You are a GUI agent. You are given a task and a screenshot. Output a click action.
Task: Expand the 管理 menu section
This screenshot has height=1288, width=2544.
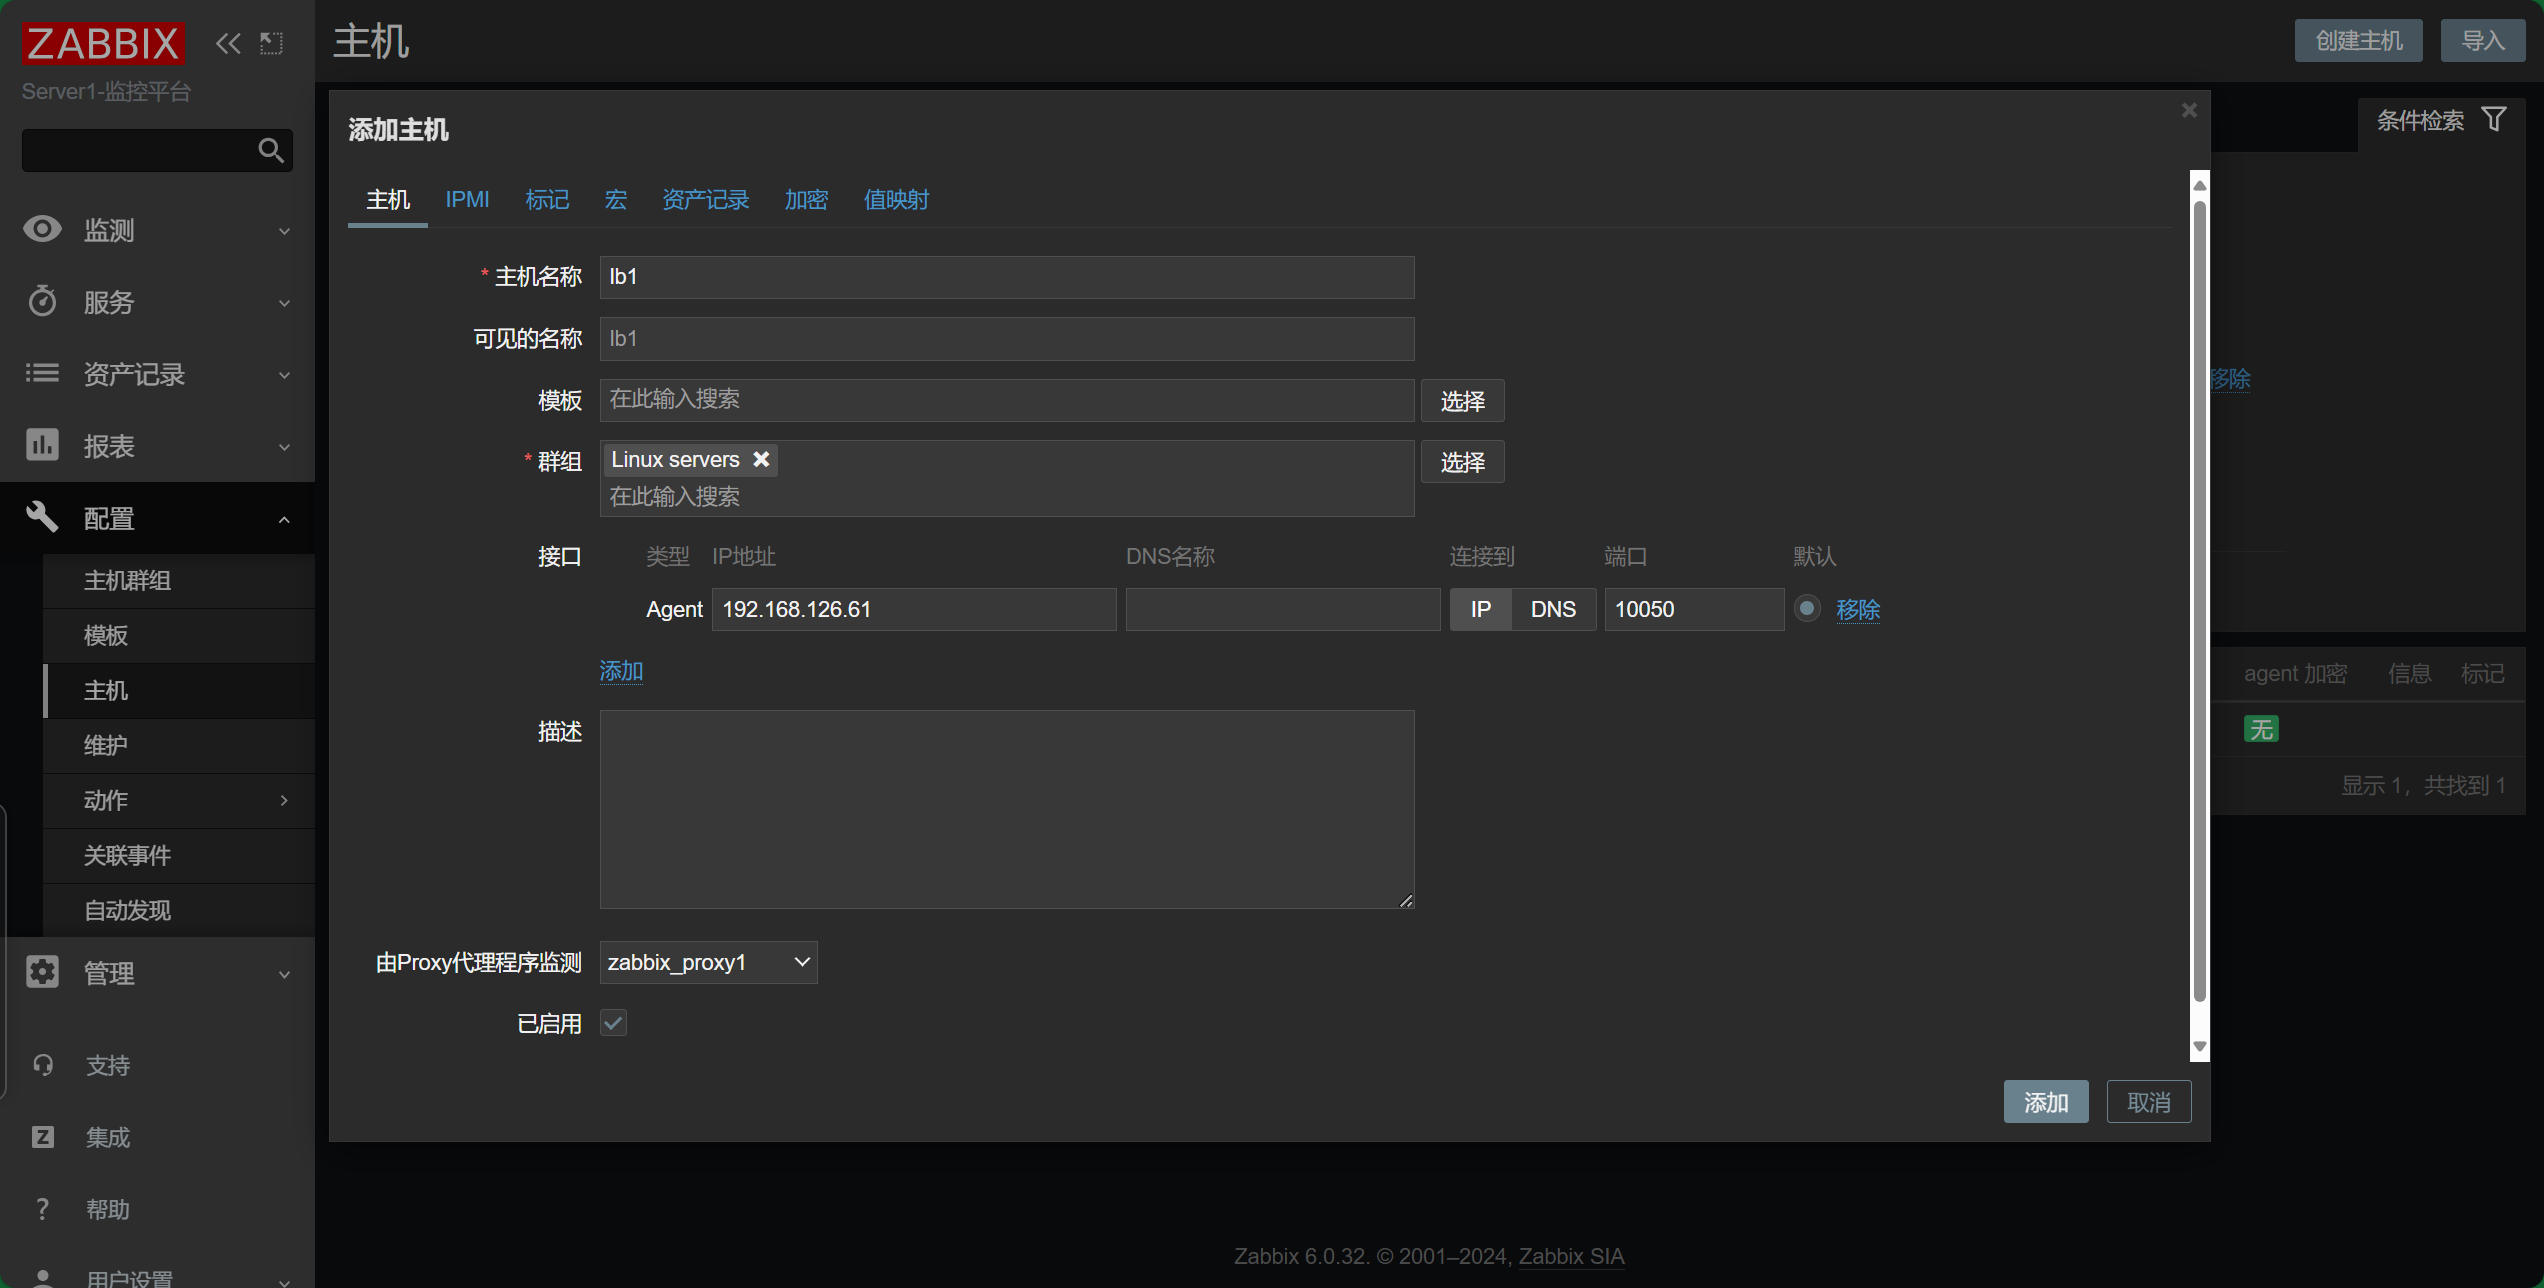[x=284, y=974]
